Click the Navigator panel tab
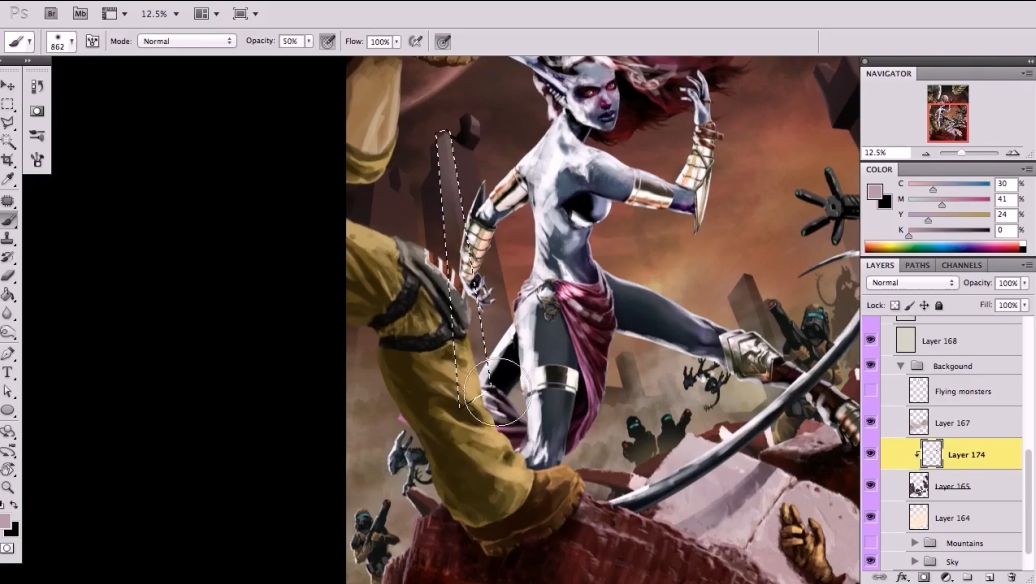The image size is (1036, 584). click(x=889, y=73)
